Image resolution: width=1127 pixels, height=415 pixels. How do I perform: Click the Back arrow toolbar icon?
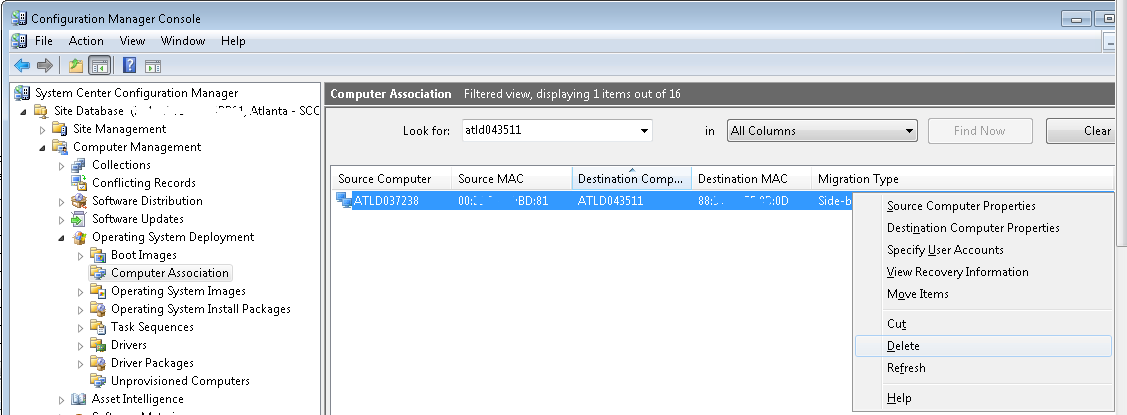22,65
